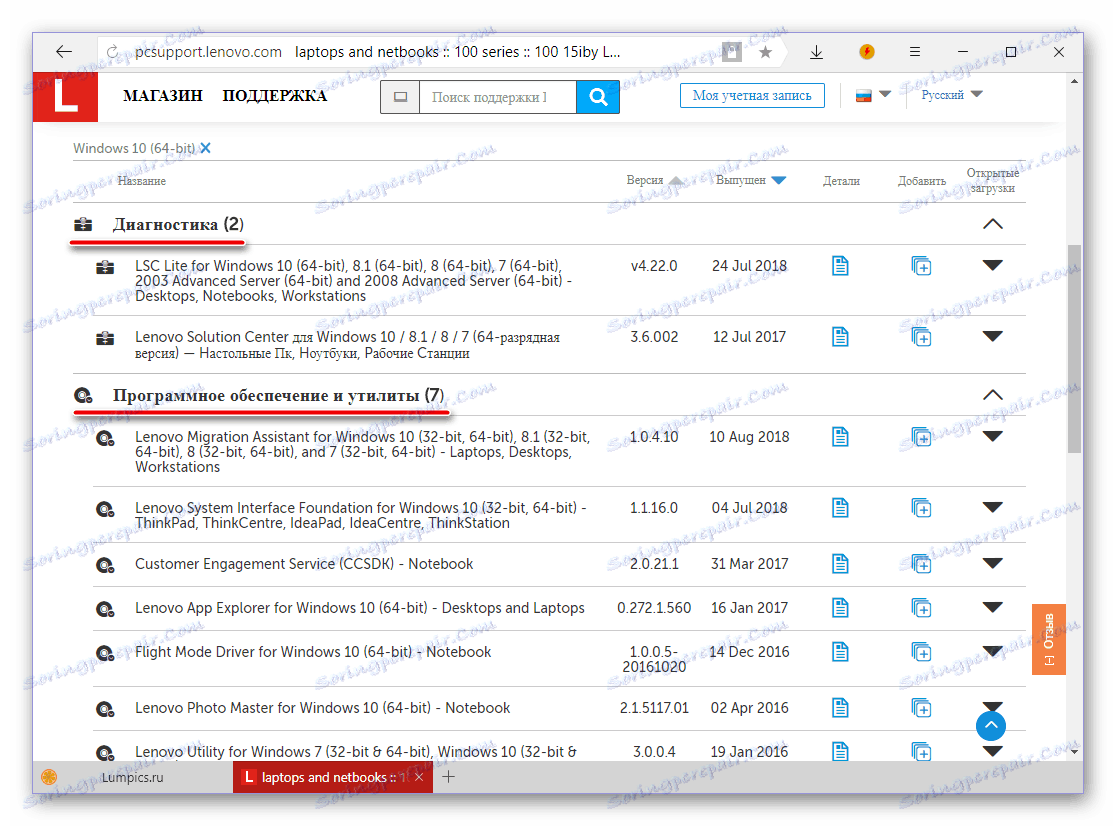Add Lenovo Solution Center to list
Screen dimensions: 1116x826
(921, 337)
